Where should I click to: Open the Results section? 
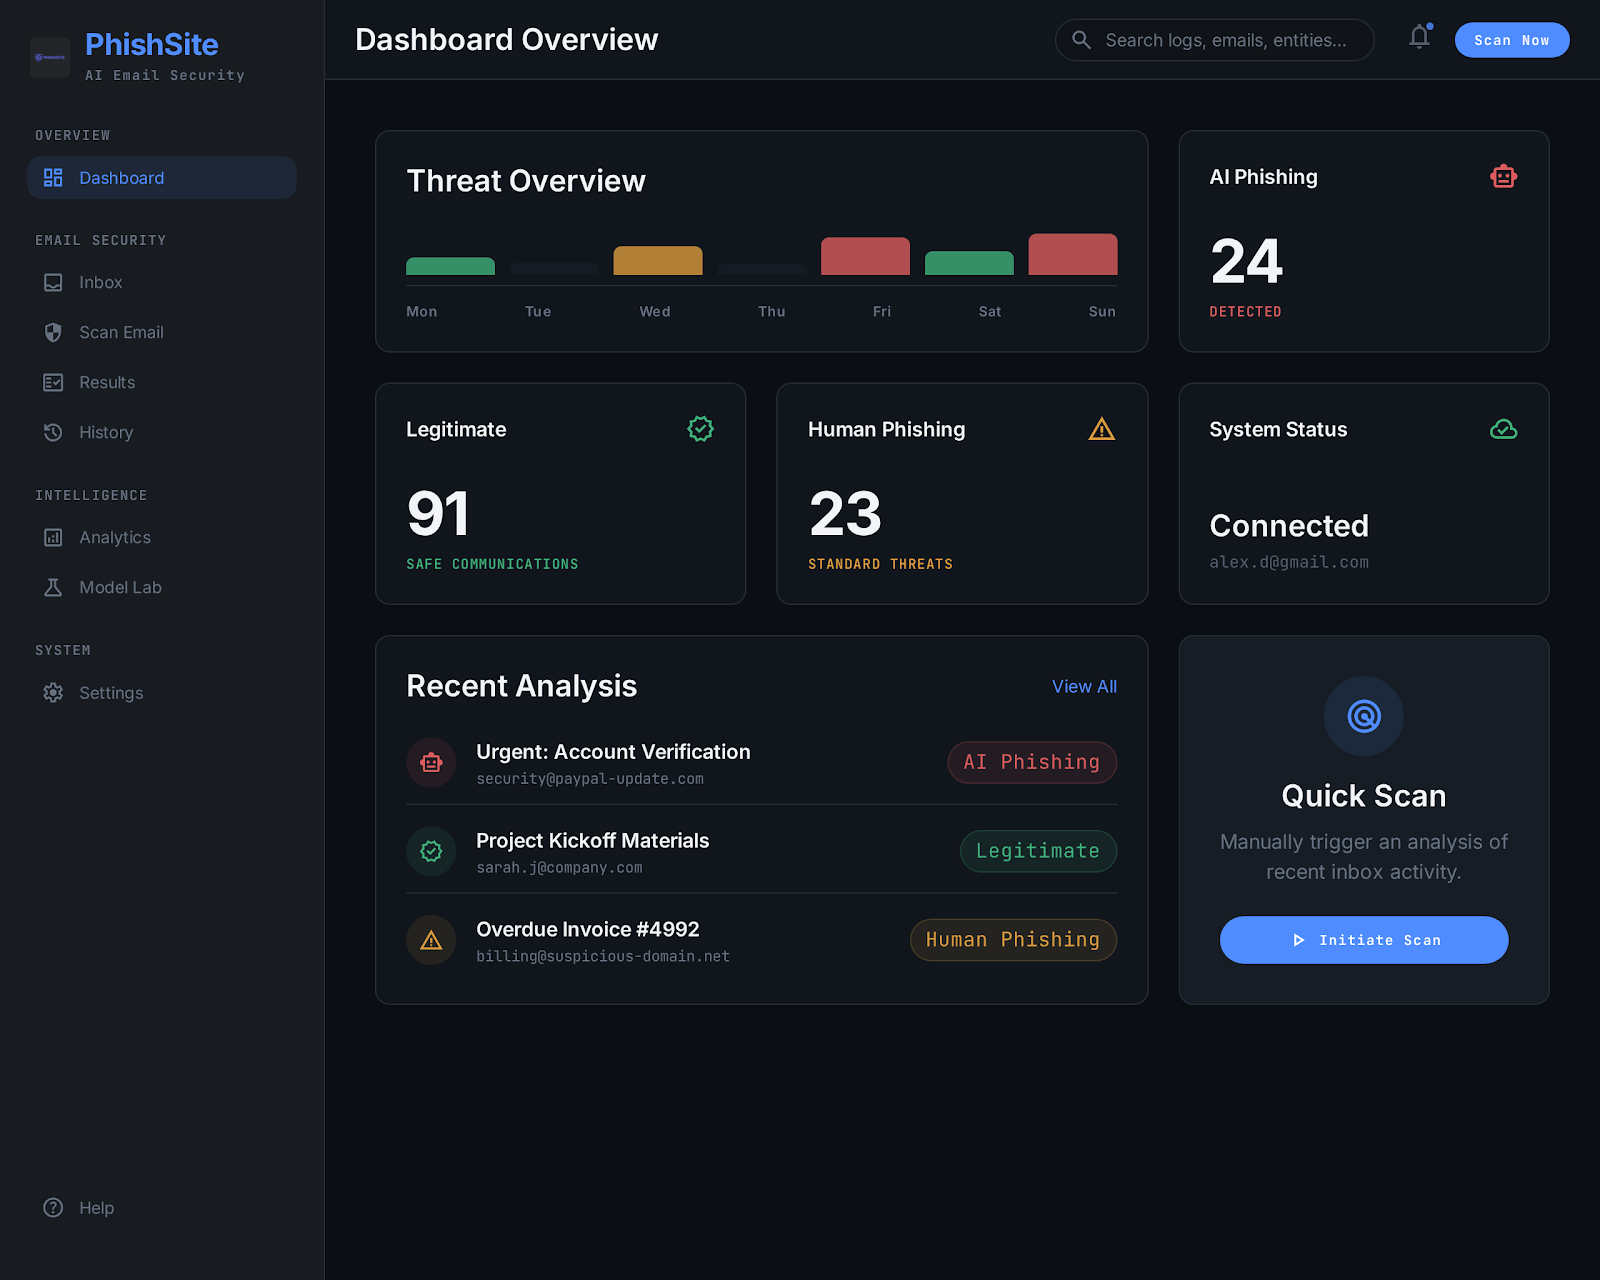pos(162,383)
